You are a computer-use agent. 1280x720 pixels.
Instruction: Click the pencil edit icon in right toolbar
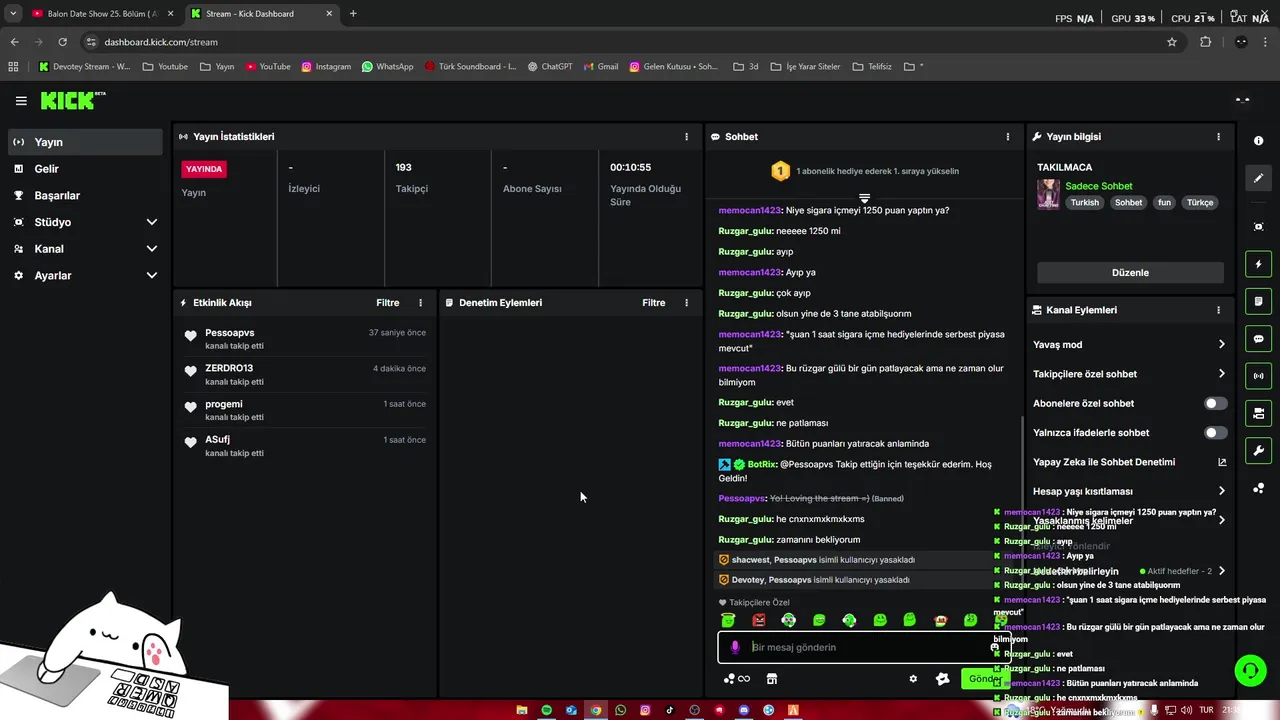1258,178
